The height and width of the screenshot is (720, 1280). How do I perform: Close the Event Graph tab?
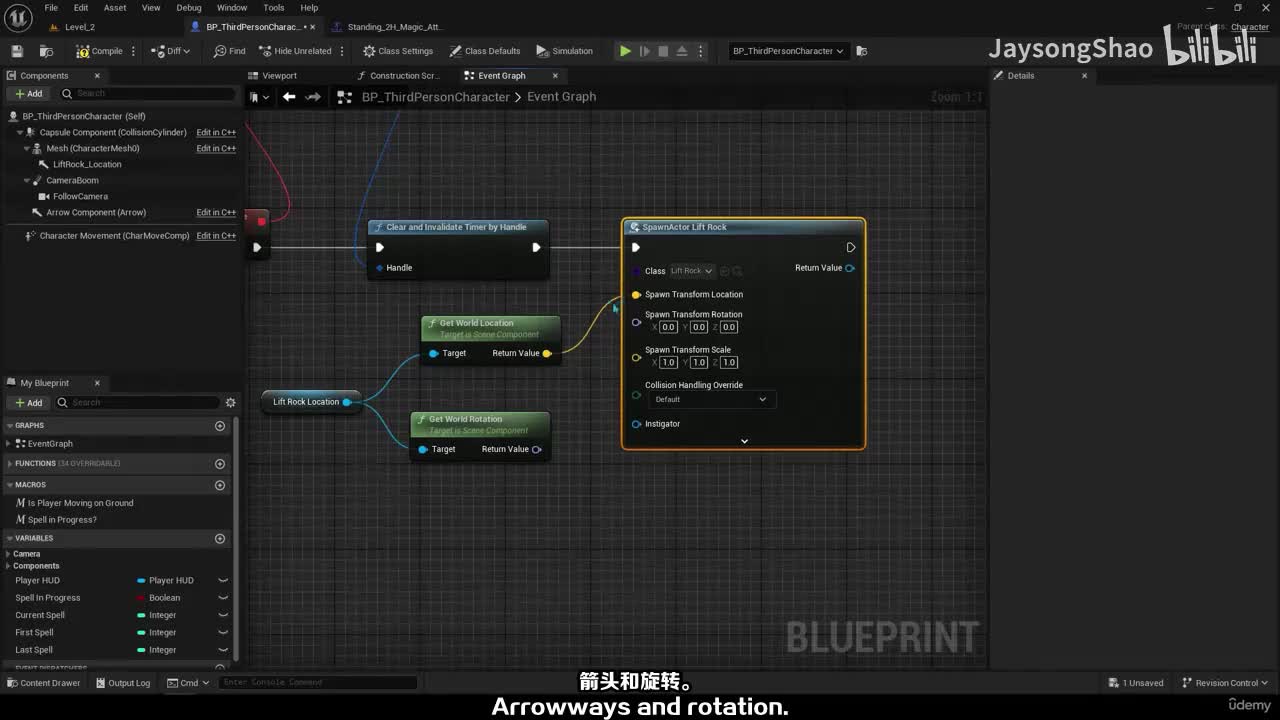pos(554,76)
